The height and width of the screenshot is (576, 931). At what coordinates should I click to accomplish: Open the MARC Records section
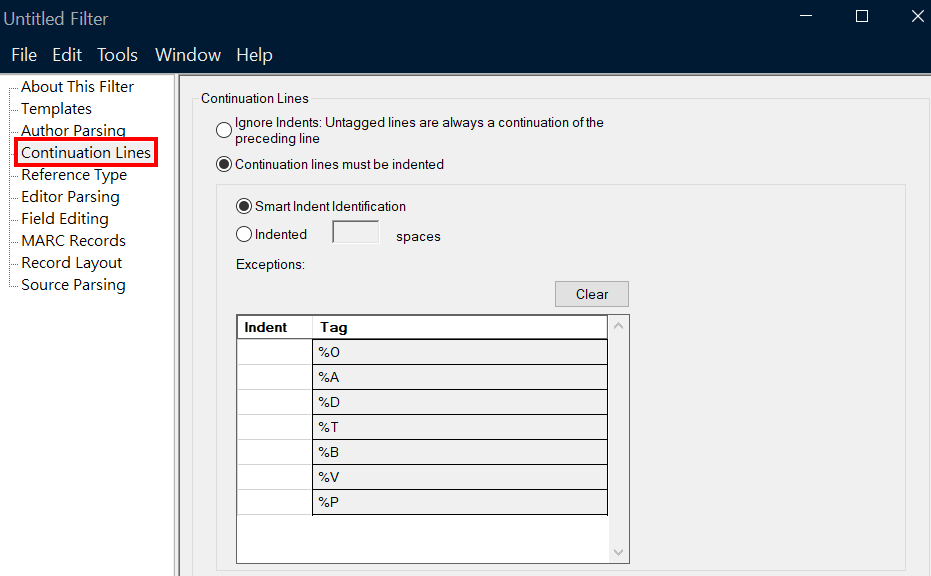pos(73,240)
